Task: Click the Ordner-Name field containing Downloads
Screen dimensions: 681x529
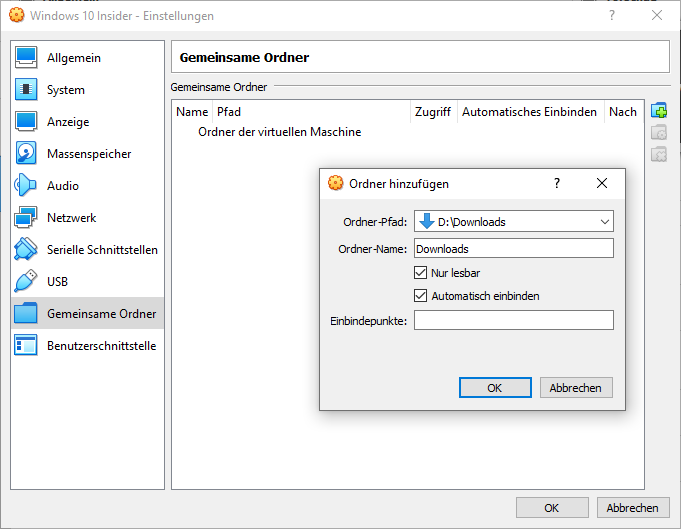Action: (513, 249)
